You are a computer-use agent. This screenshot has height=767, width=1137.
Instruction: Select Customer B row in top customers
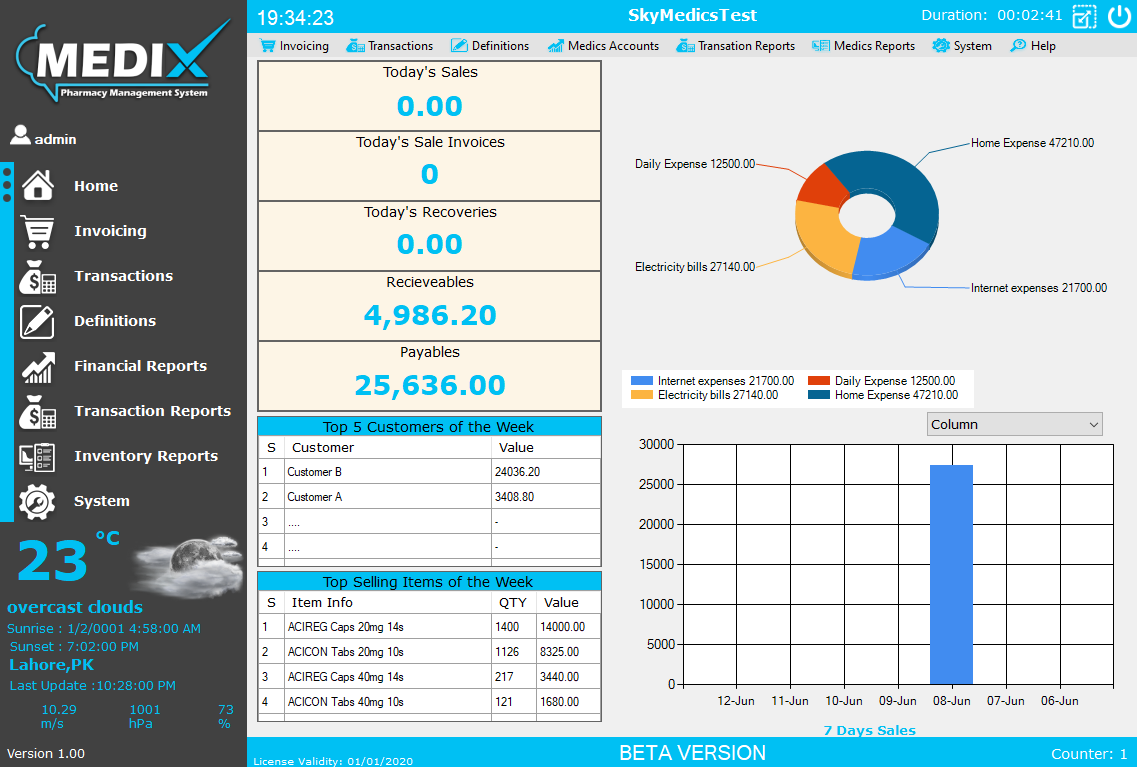click(429, 472)
